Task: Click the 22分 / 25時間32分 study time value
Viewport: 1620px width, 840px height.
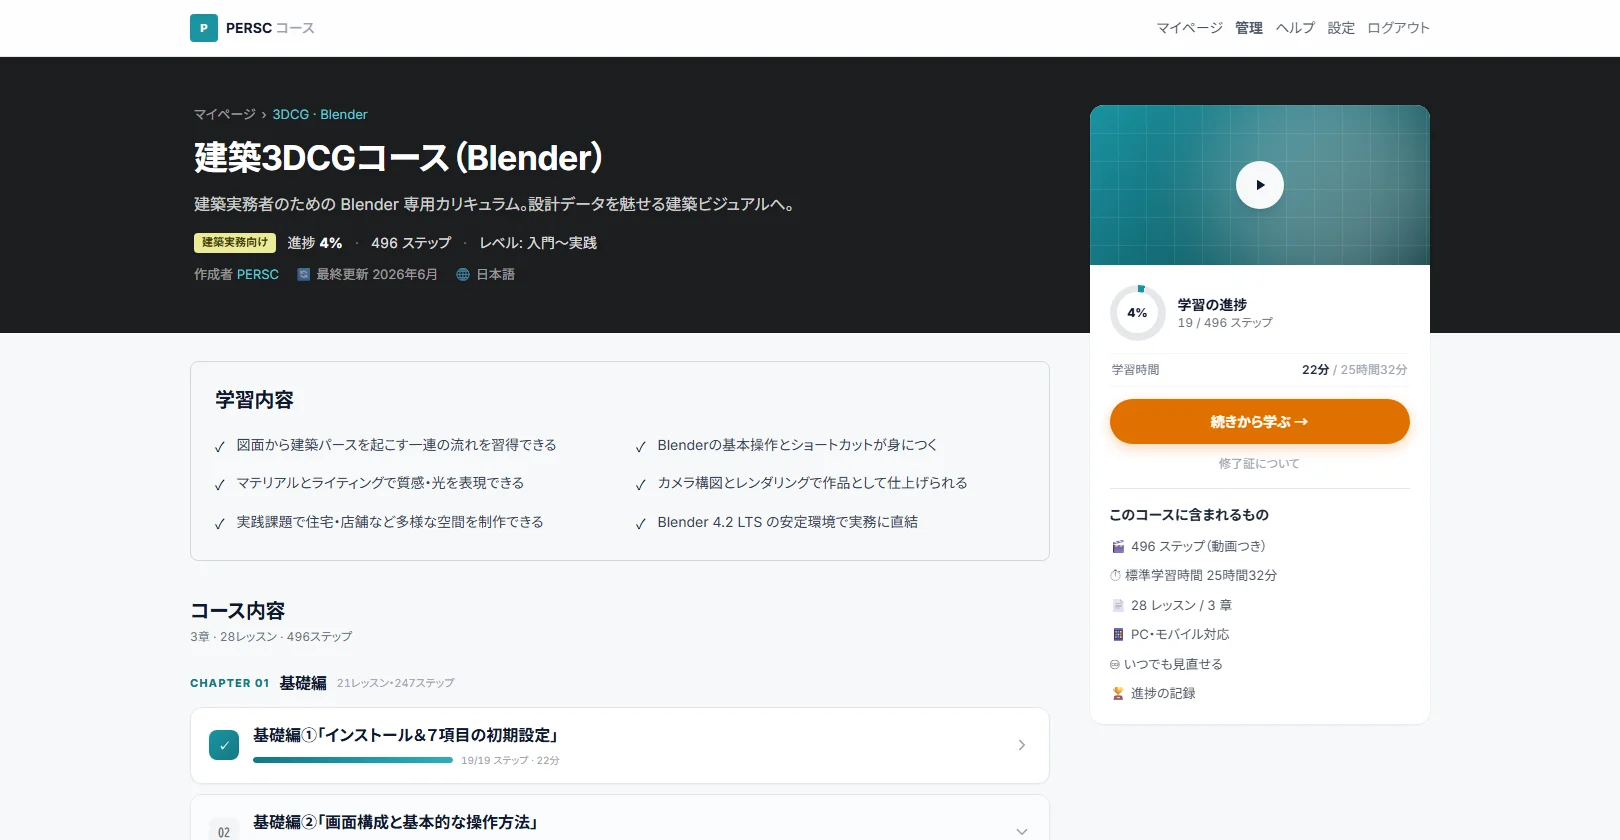Action: click(1355, 370)
